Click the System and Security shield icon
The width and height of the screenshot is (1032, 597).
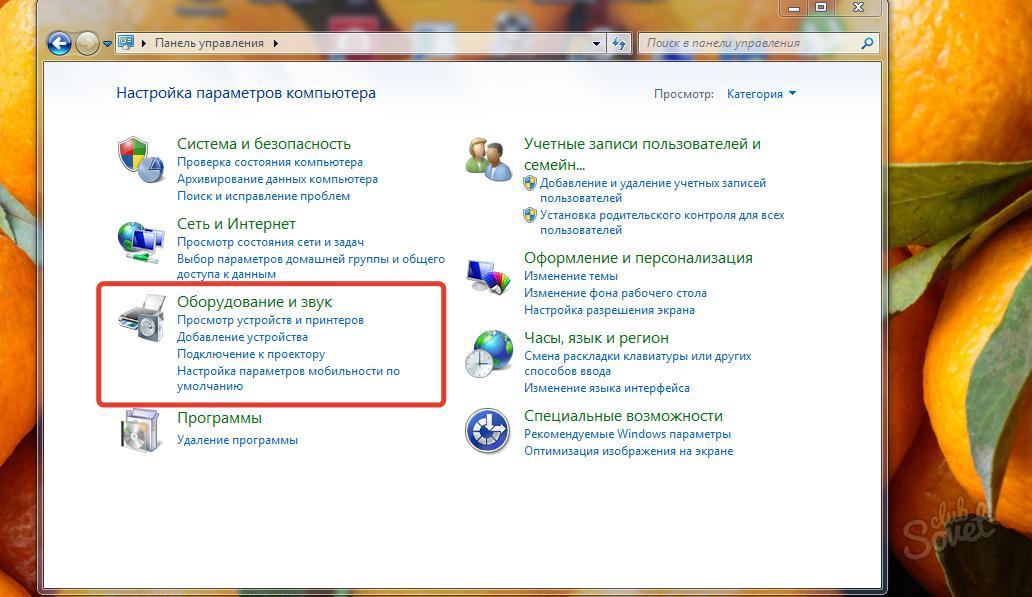pyautogui.click(x=140, y=160)
